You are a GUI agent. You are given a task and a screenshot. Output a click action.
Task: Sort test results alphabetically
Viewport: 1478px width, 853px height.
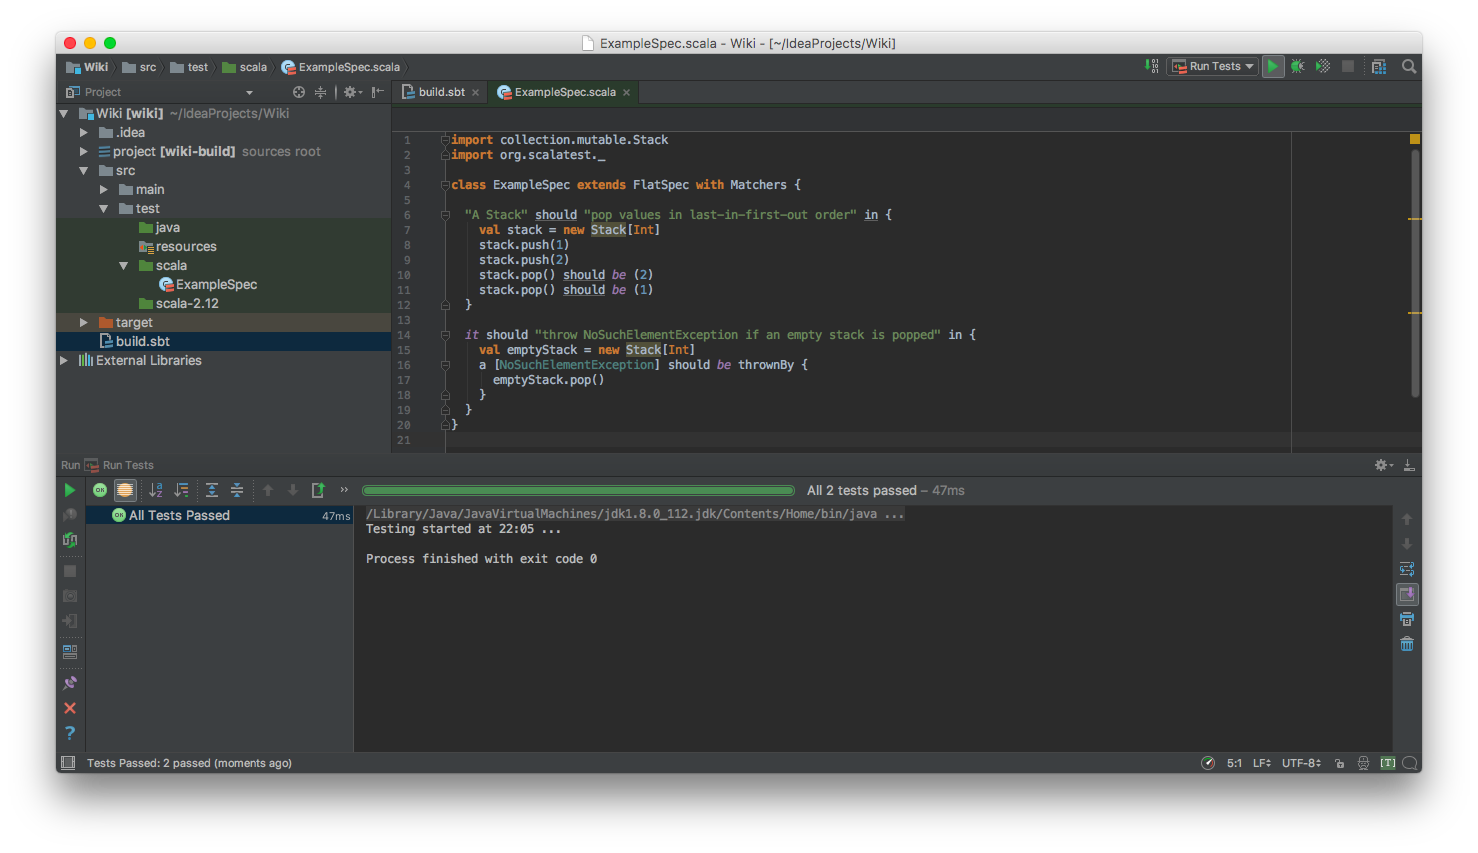click(x=156, y=490)
